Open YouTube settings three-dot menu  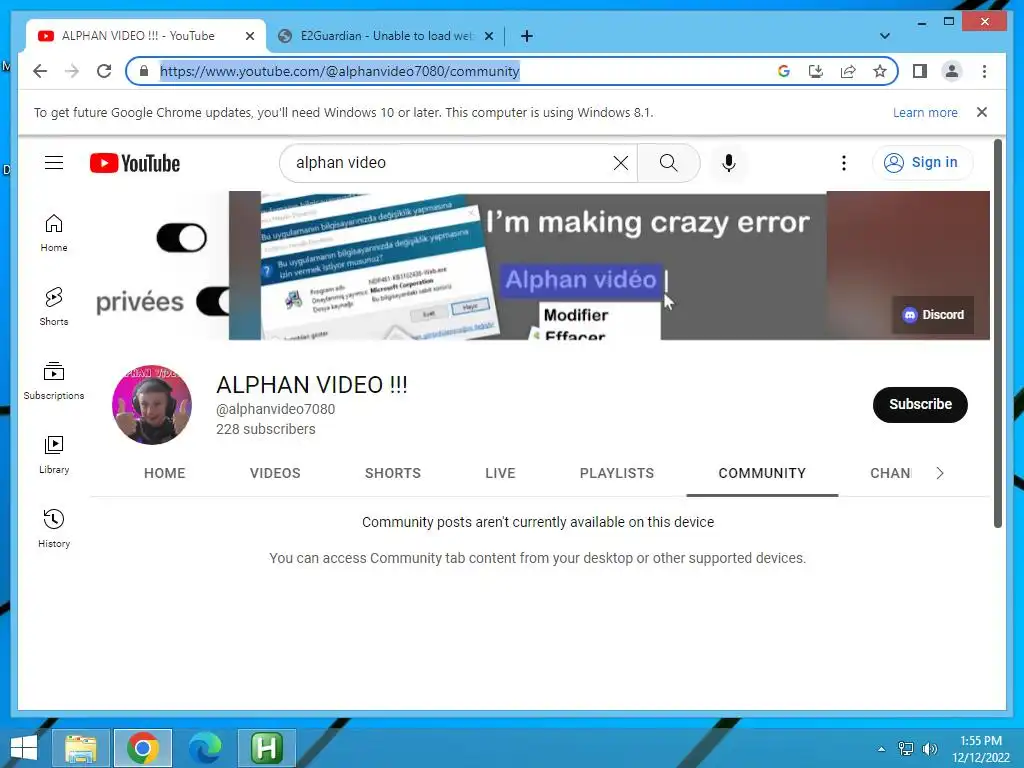pos(844,163)
